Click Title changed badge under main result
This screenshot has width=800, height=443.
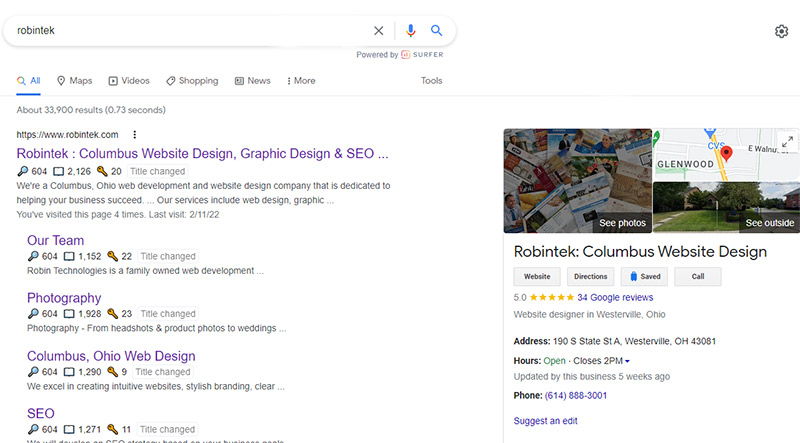click(x=157, y=171)
